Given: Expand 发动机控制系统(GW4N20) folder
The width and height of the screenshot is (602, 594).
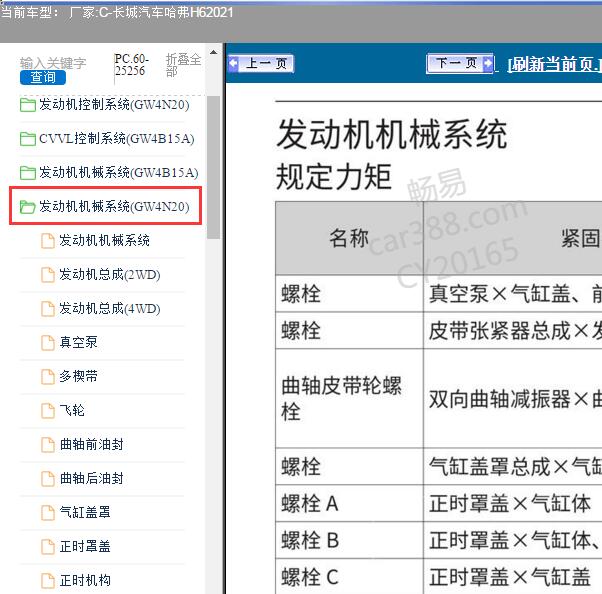Looking at the screenshot, I should [x=114, y=104].
